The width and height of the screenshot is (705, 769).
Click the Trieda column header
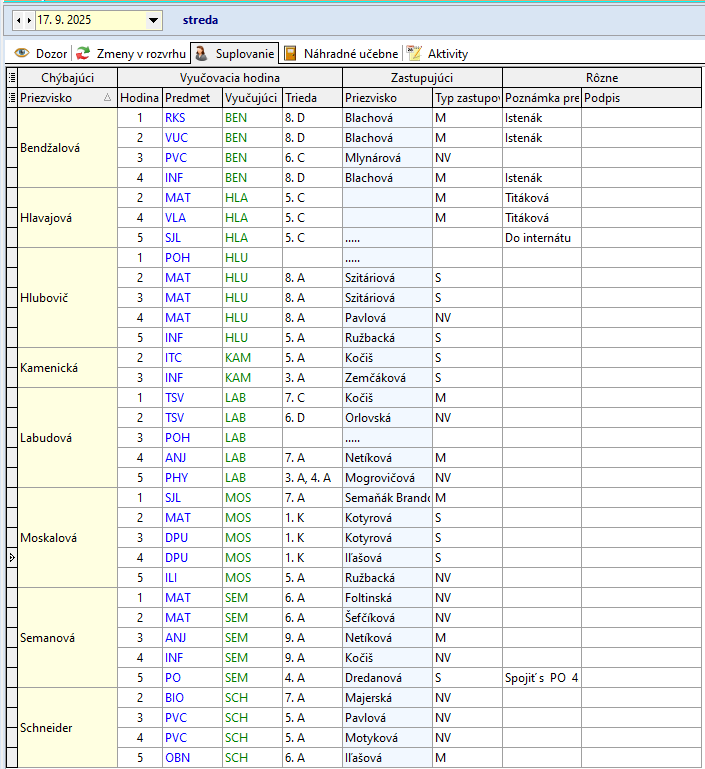[x=312, y=98]
